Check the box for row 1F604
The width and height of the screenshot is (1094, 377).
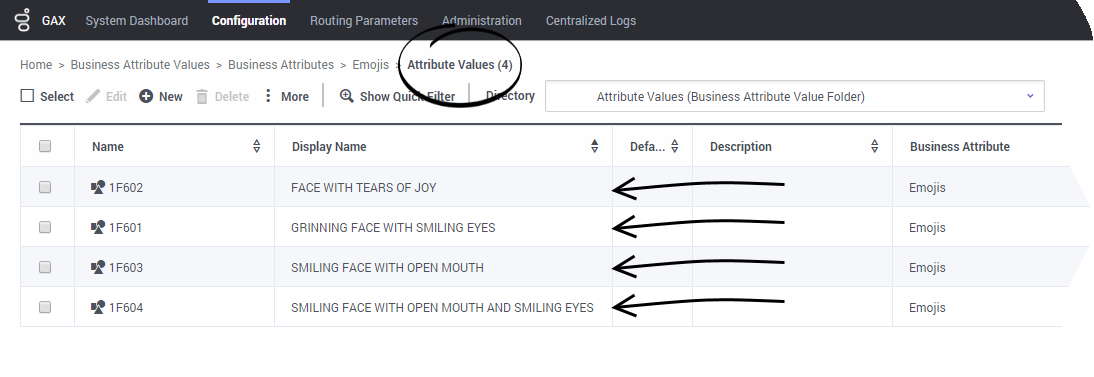(x=45, y=306)
